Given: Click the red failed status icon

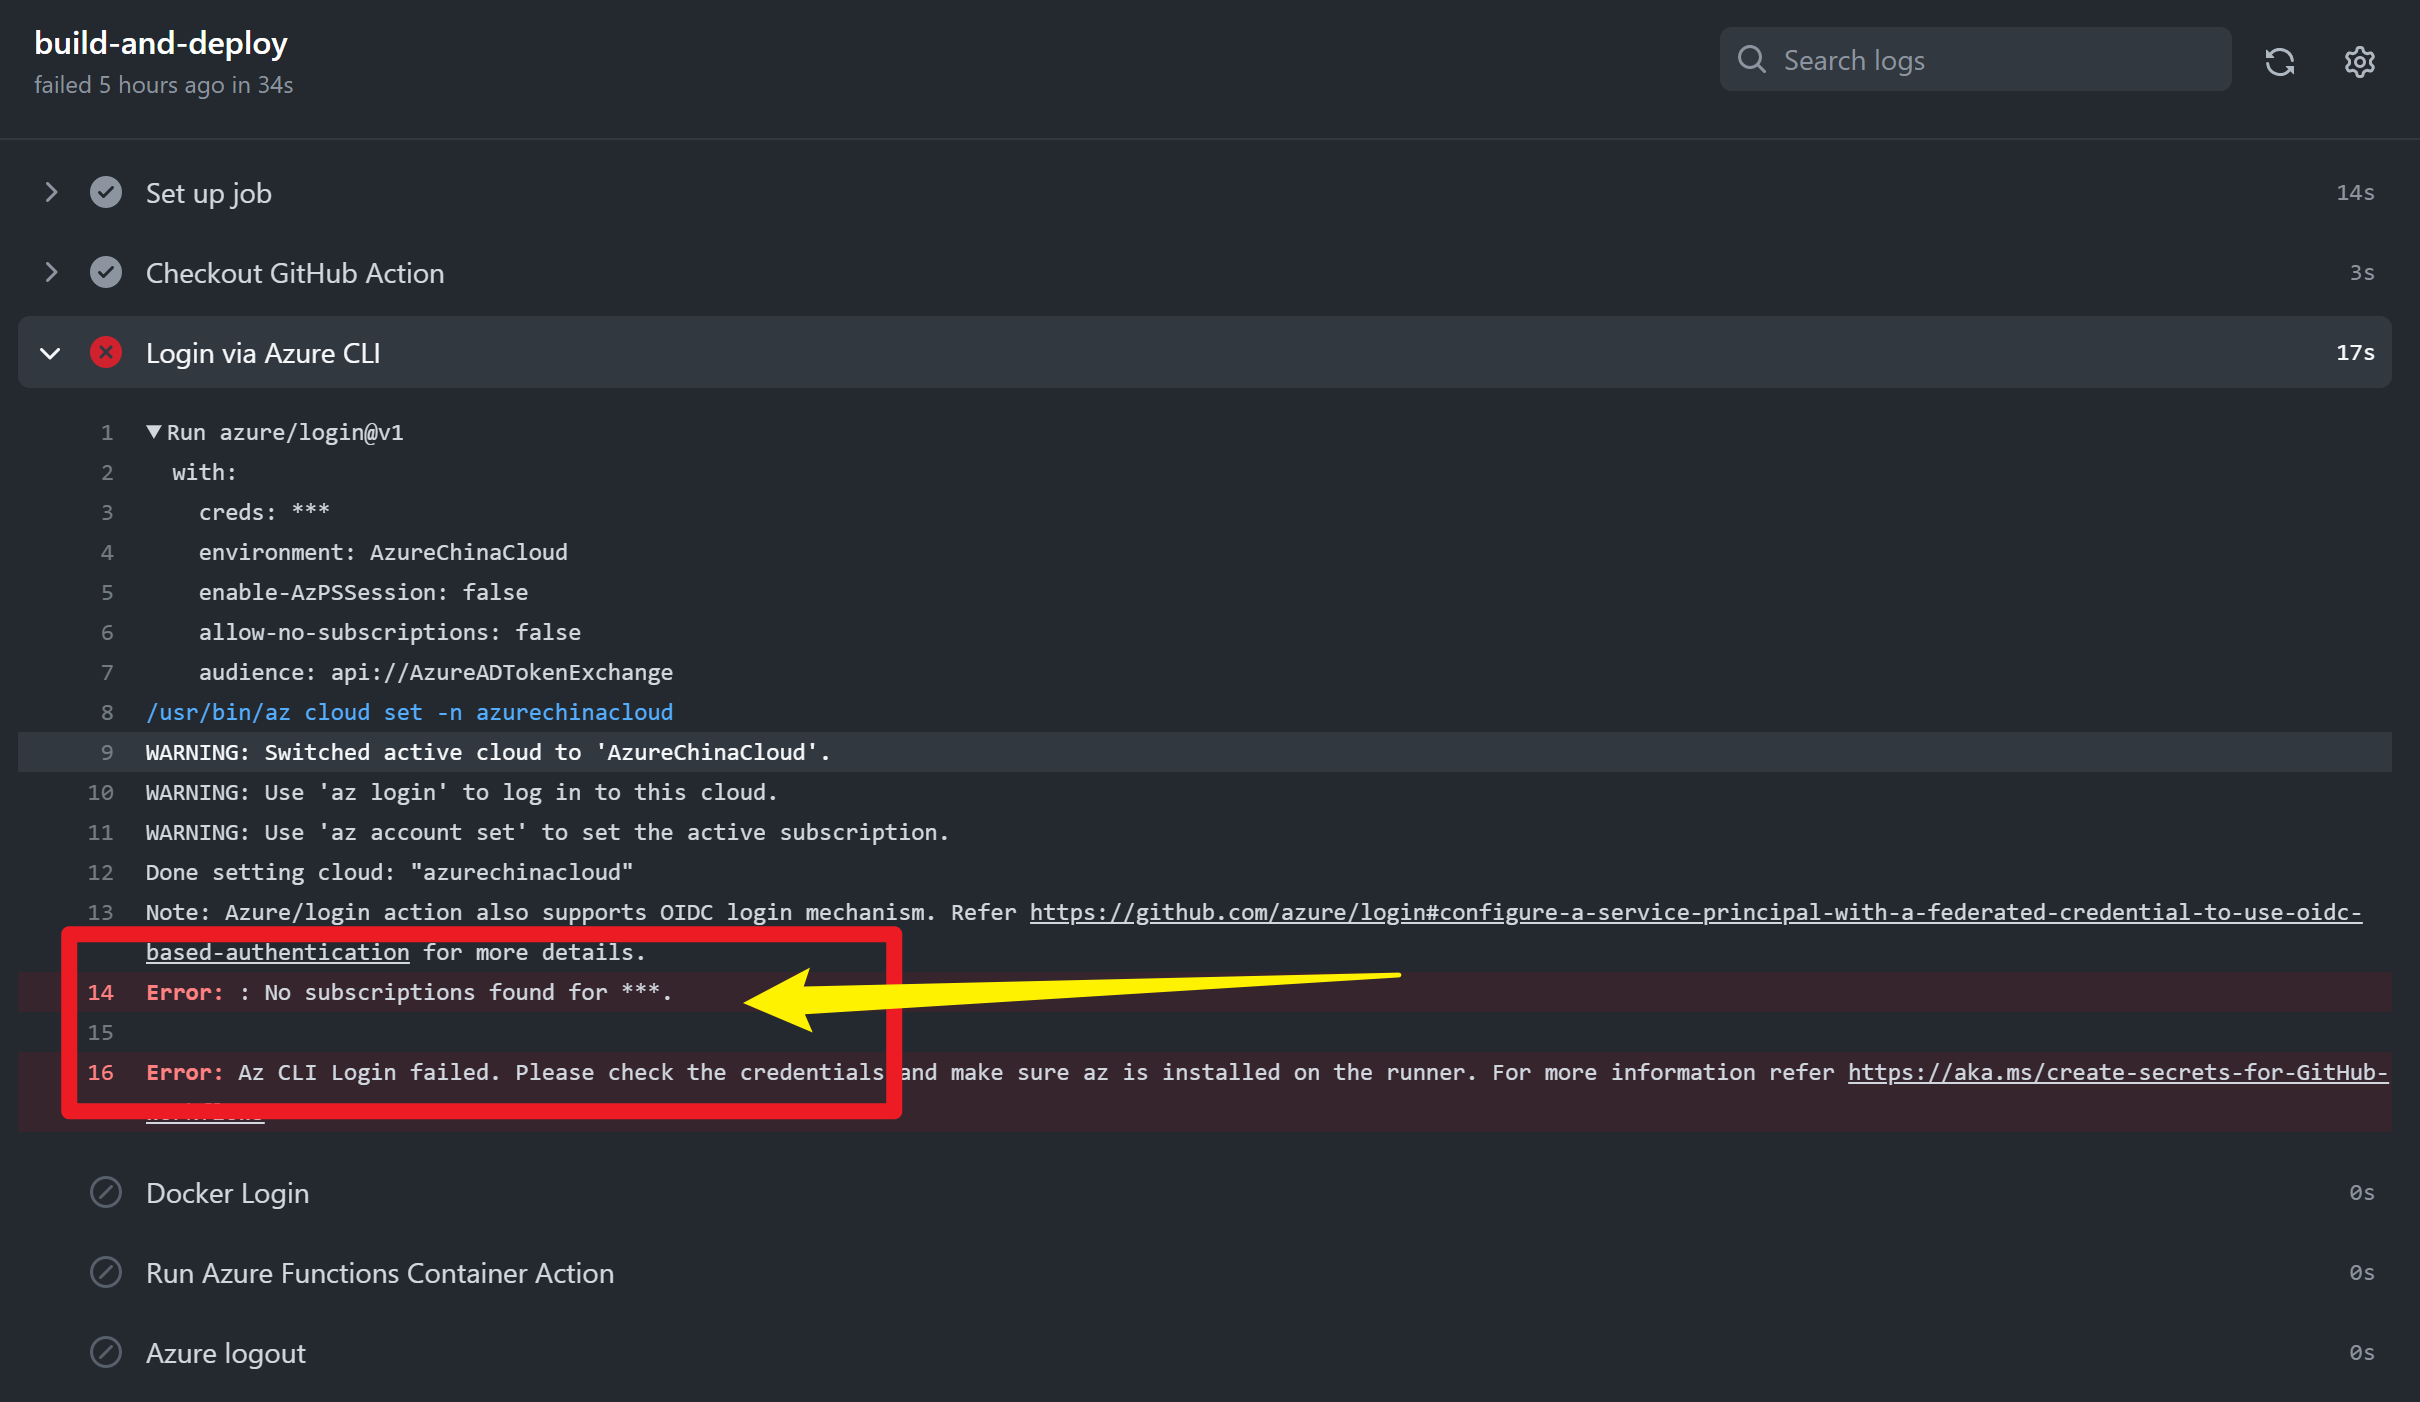Looking at the screenshot, I should click(106, 352).
